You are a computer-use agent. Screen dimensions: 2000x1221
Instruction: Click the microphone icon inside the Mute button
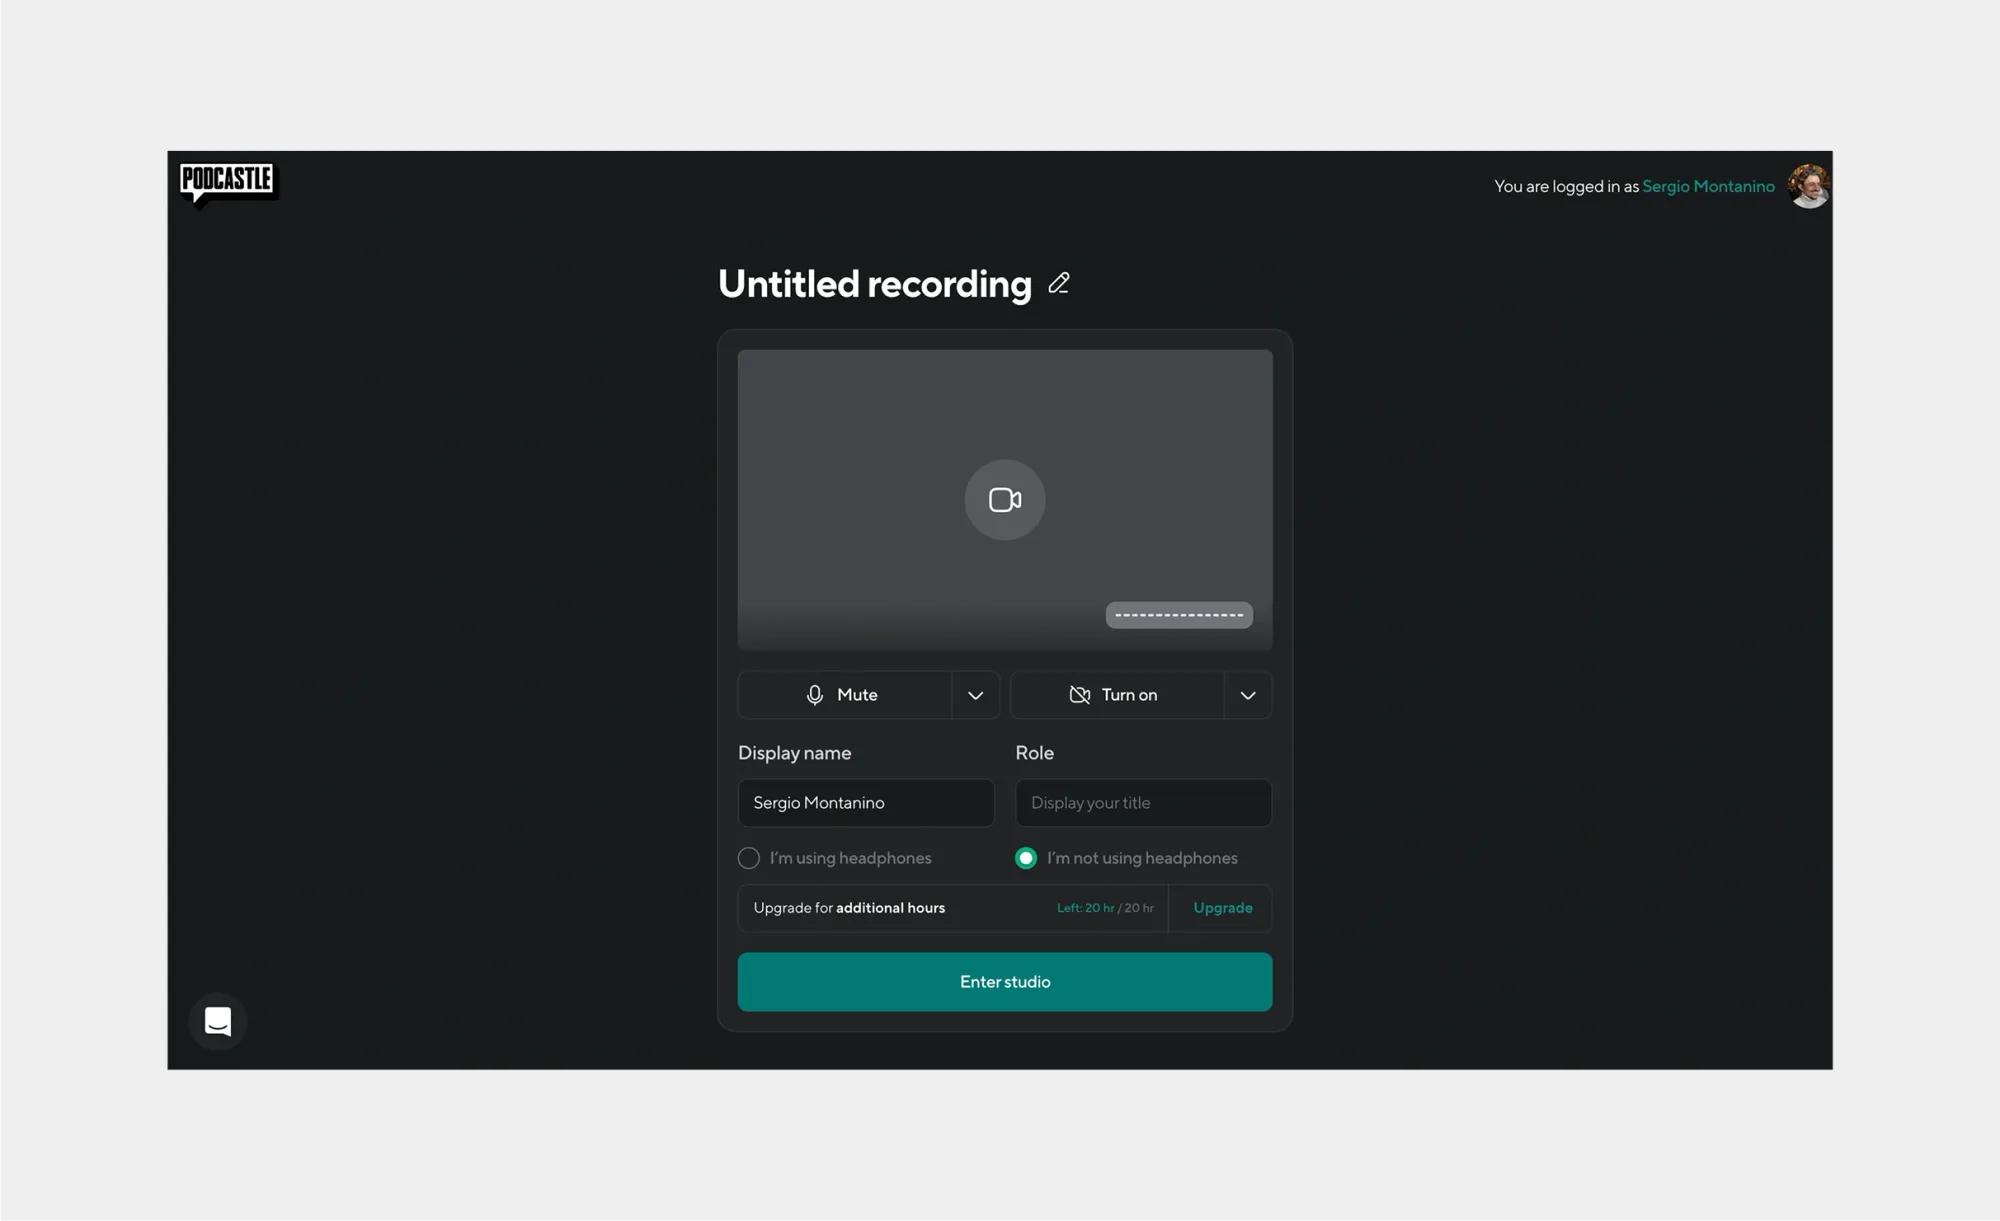click(x=815, y=694)
